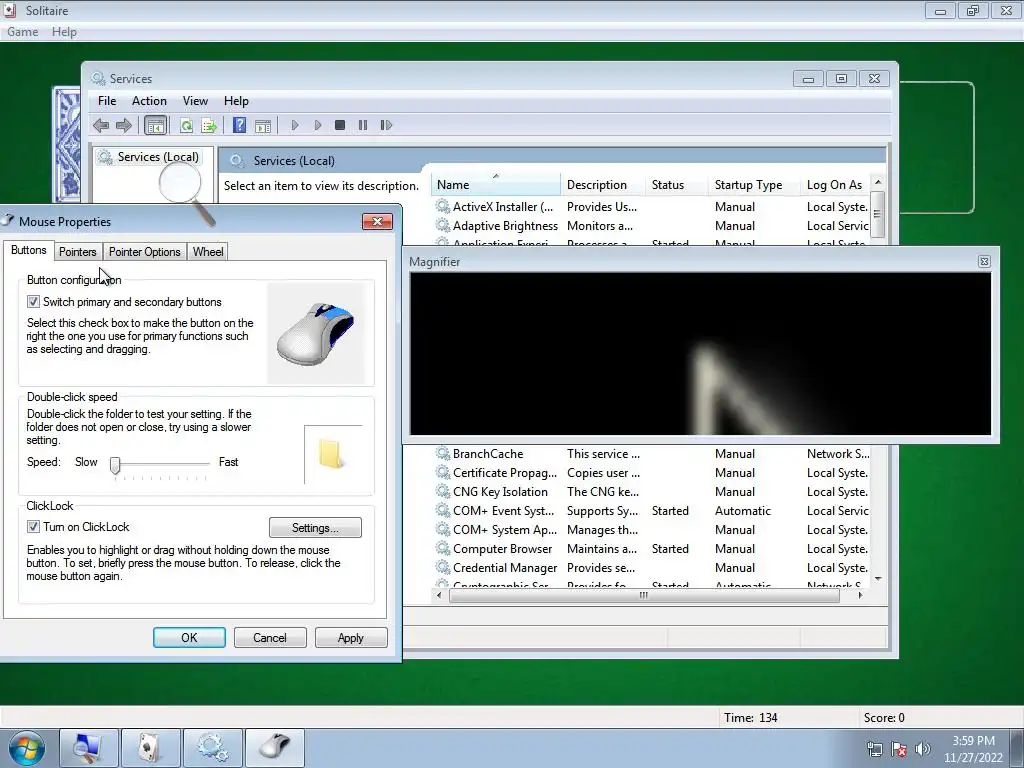Click Cancel in Mouse Properties
Image resolution: width=1024 pixels, height=768 pixels.
(x=270, y=637)
